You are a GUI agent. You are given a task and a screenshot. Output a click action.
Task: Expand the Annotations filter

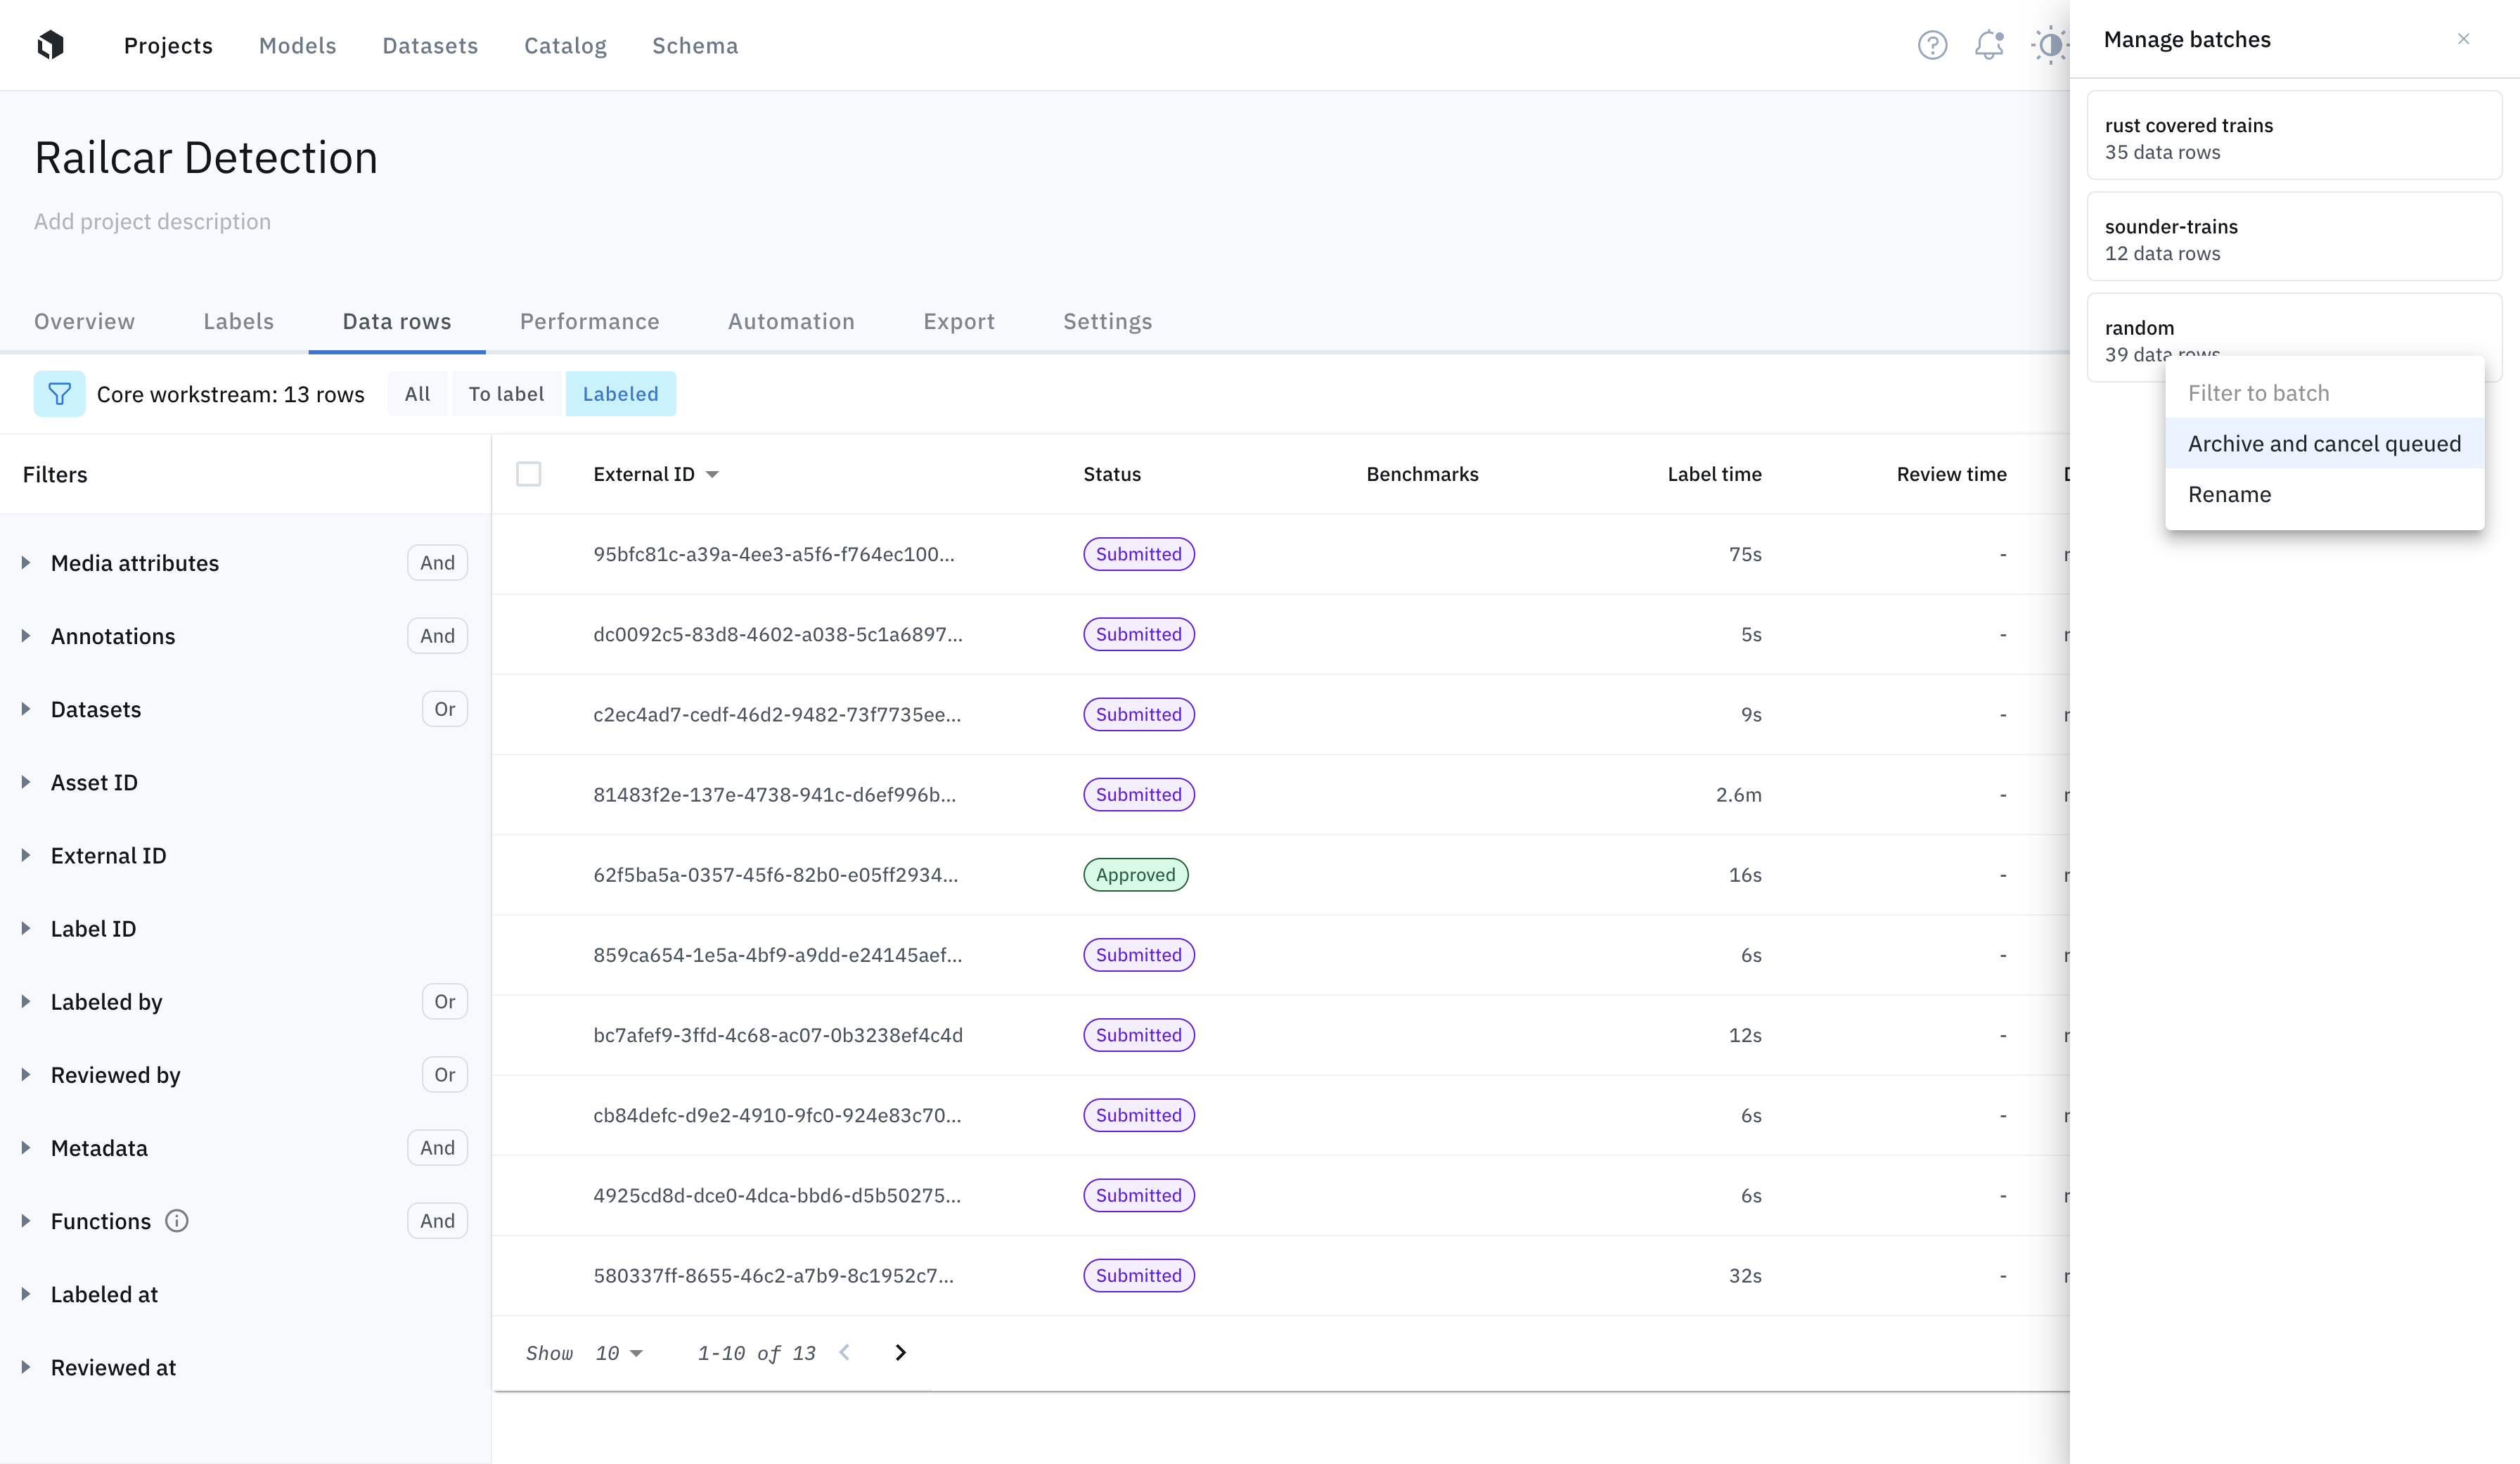[x=26, y=636]
